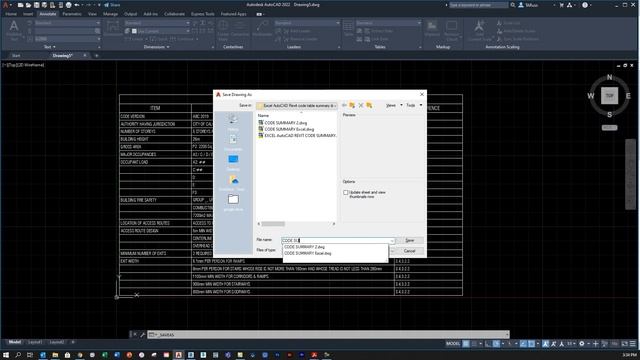Switch to the Parametric ribbon tab
Screen dimensions: 640x360
pos(72,14)
